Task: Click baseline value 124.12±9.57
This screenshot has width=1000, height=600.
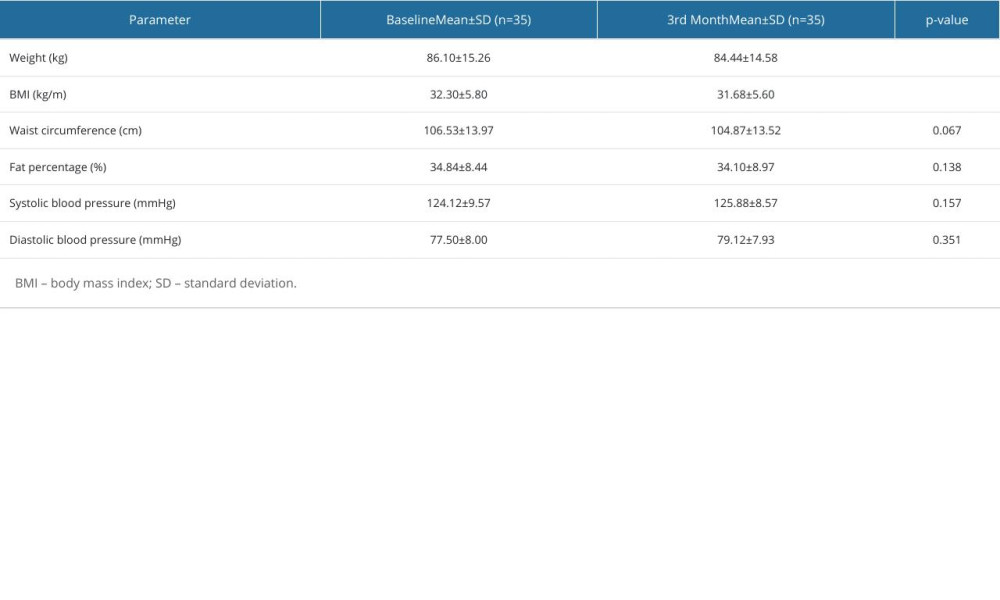Action: coord(459,203)
